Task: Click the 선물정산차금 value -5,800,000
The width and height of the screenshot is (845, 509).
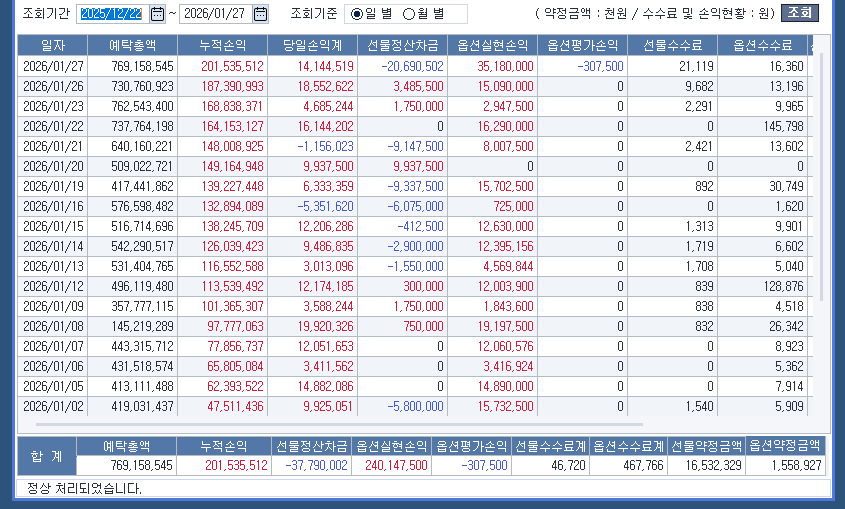Action: coord(415,406)
